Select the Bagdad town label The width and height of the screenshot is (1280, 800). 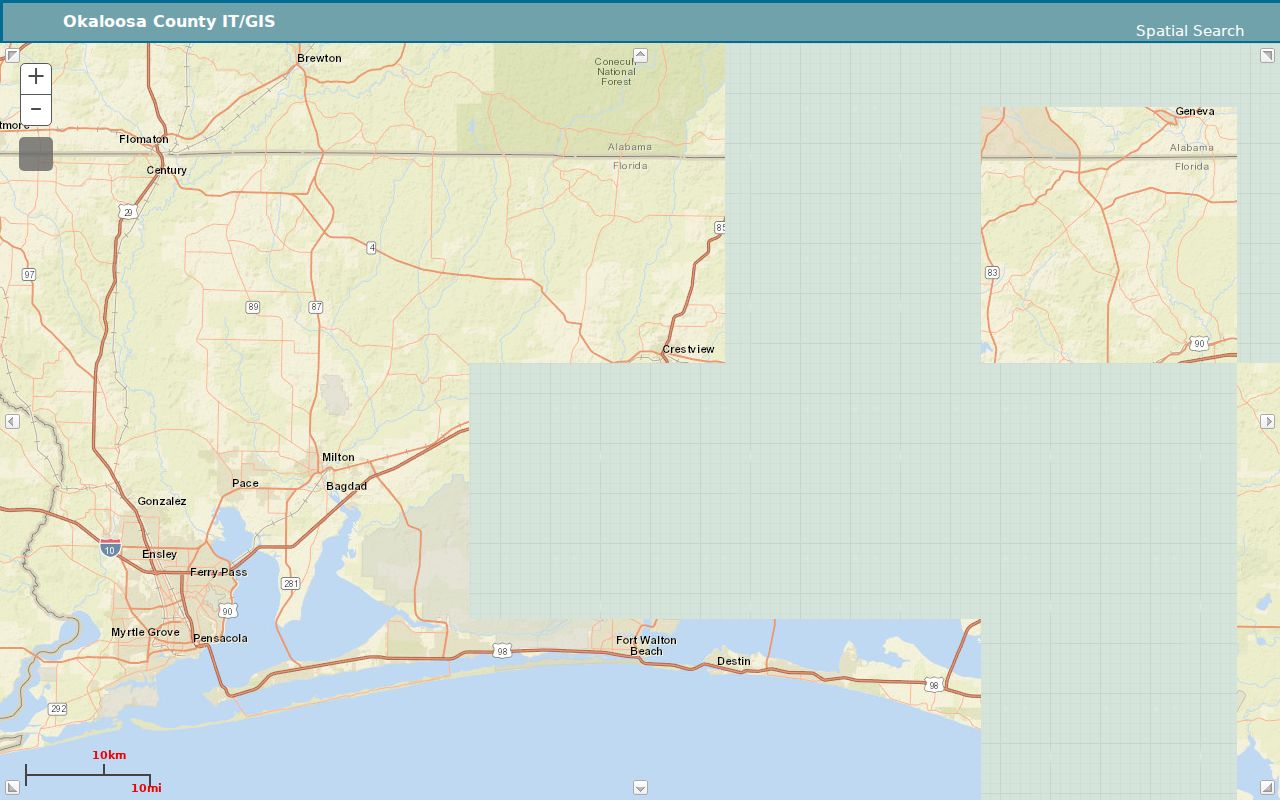click(x=347, y=486)
